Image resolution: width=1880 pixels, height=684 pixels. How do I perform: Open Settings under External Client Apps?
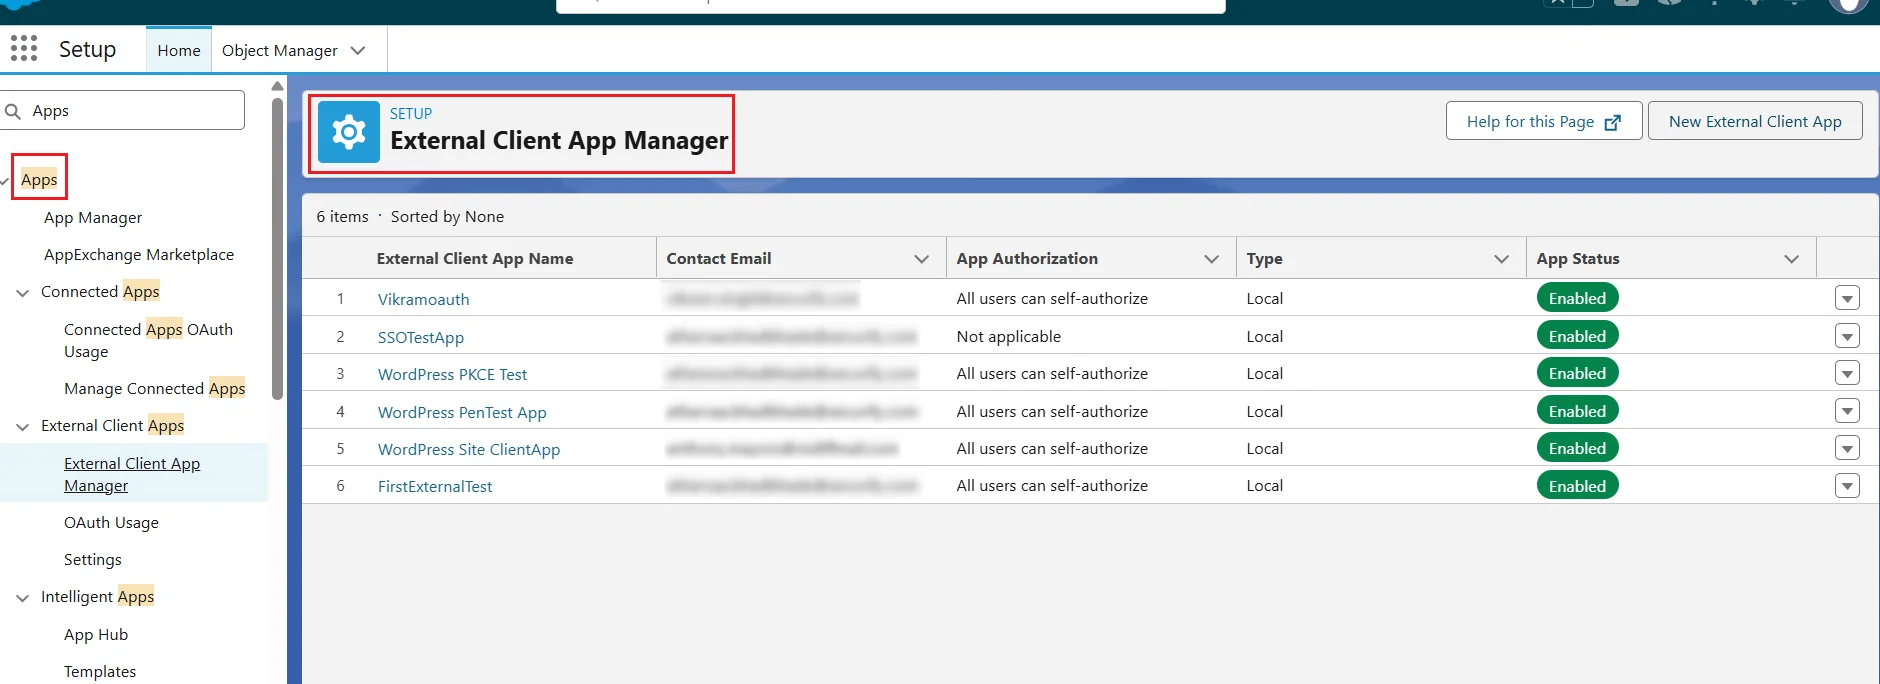pos(93,559)
